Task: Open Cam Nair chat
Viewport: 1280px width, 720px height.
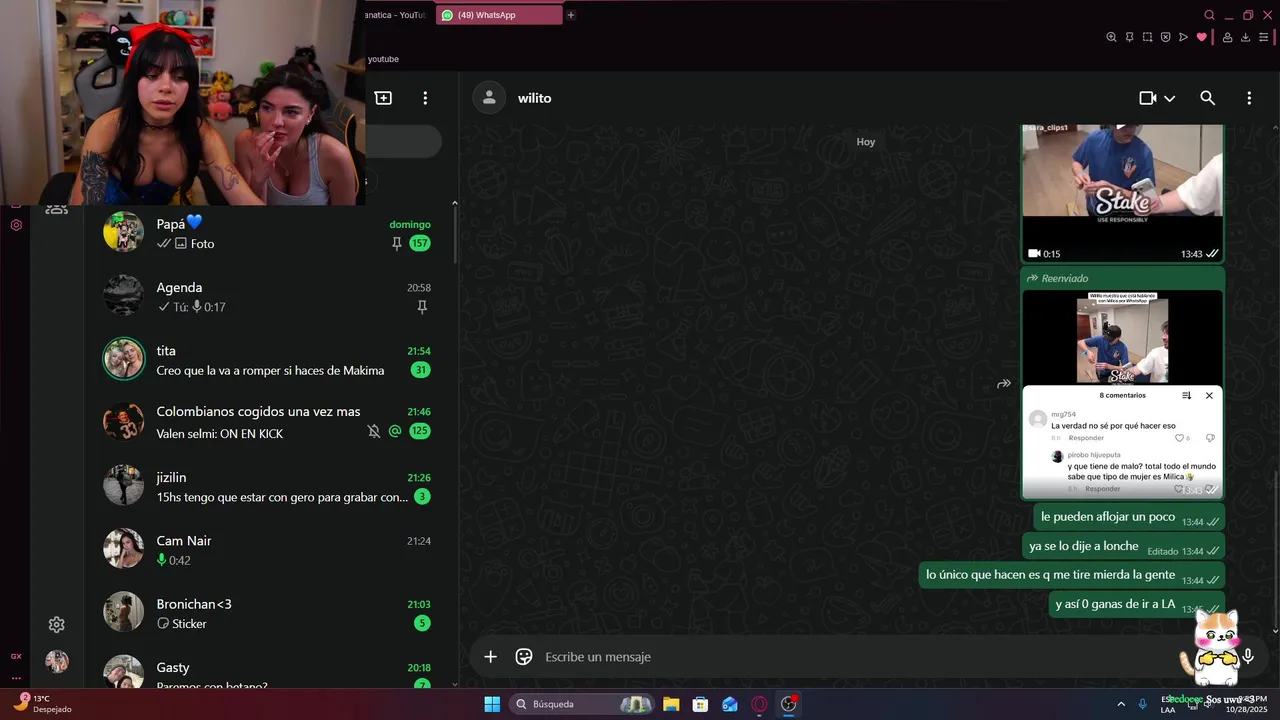Action: [x=270, y=549]
